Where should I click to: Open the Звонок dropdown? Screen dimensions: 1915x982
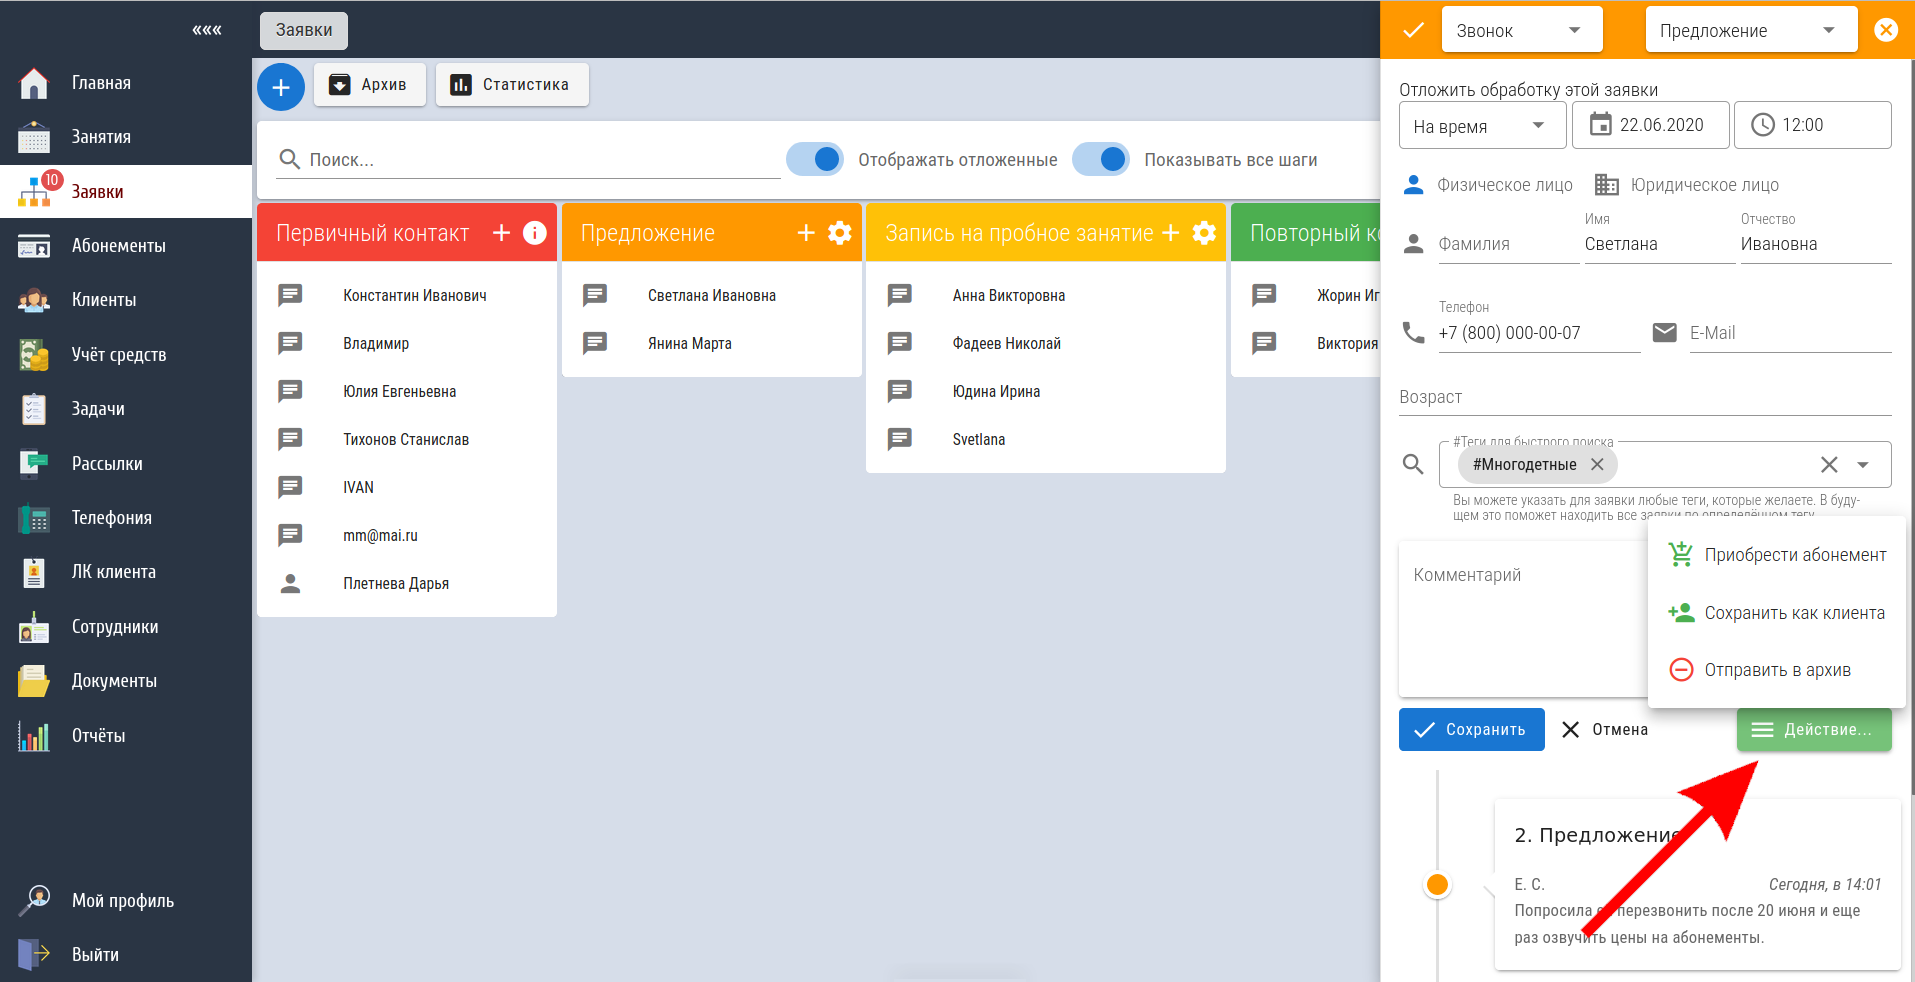[x=1522, y=30]
